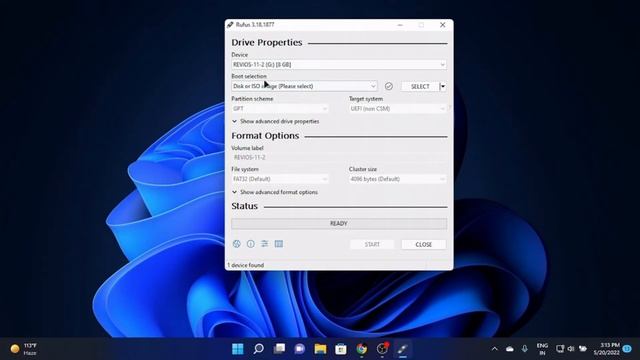Open the round app with red badge

382,349
